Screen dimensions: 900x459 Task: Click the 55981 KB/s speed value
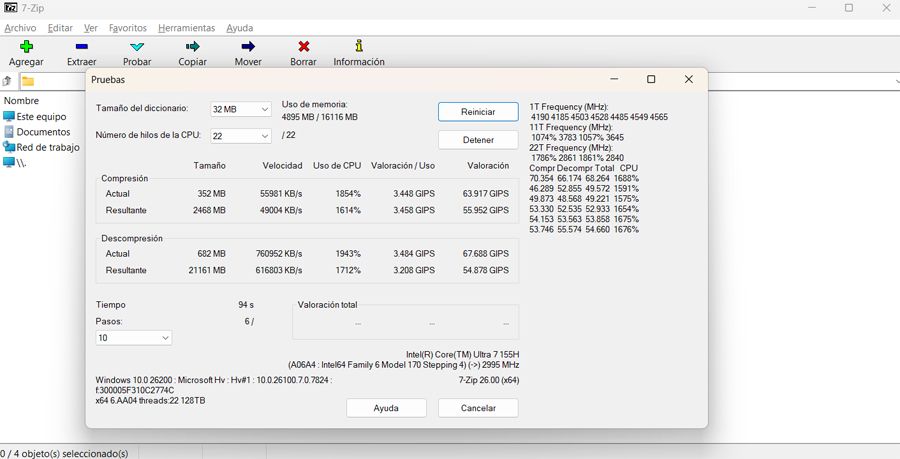pyautogui.click(x=281, y=193)
